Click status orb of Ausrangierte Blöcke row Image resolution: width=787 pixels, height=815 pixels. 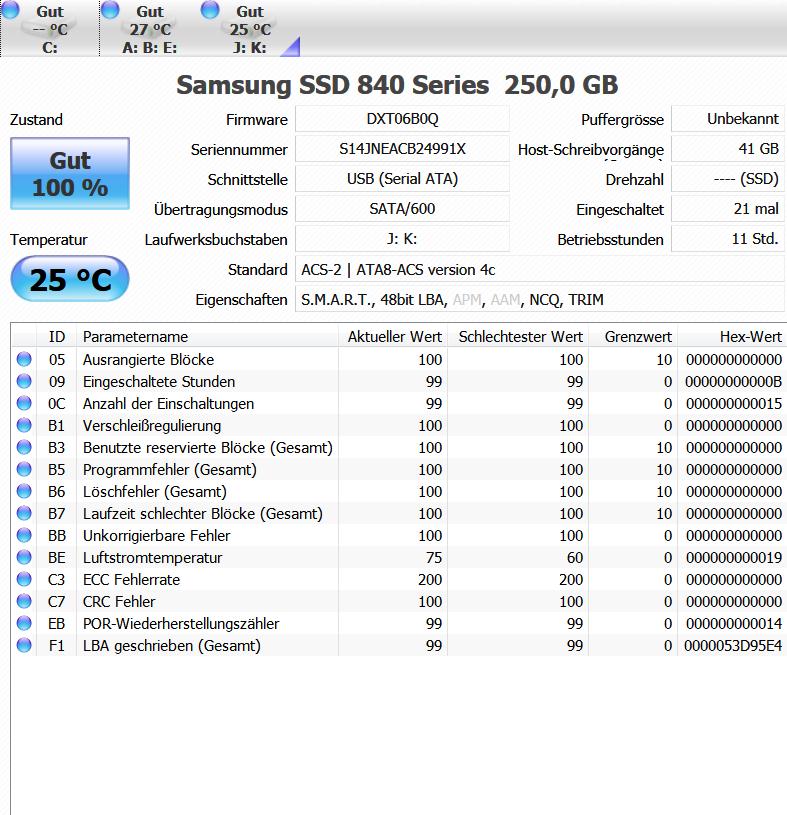point(24,359)
